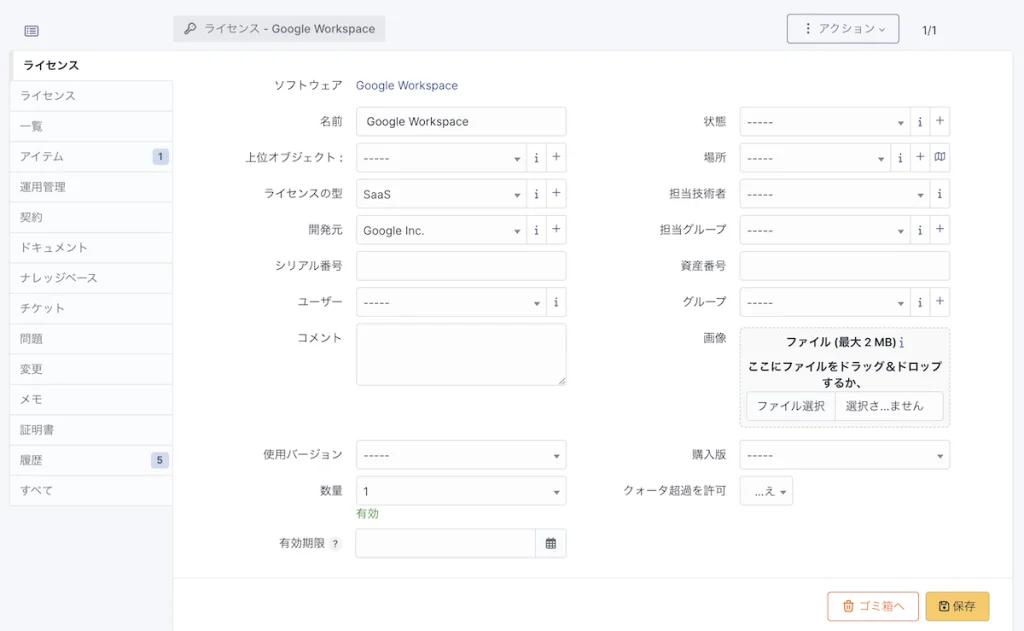Open 一覧 tab in sidebar
Screen dimensions: 1024x631
(91, 126)
